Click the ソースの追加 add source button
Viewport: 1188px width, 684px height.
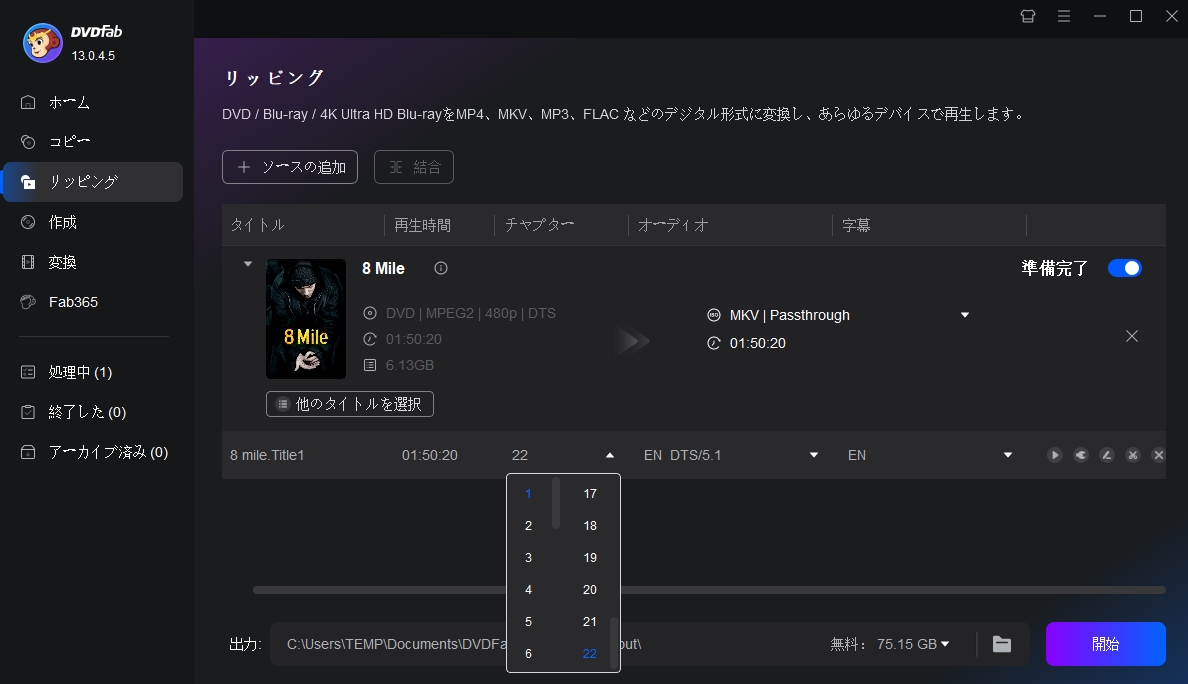(x=289, y=167)
